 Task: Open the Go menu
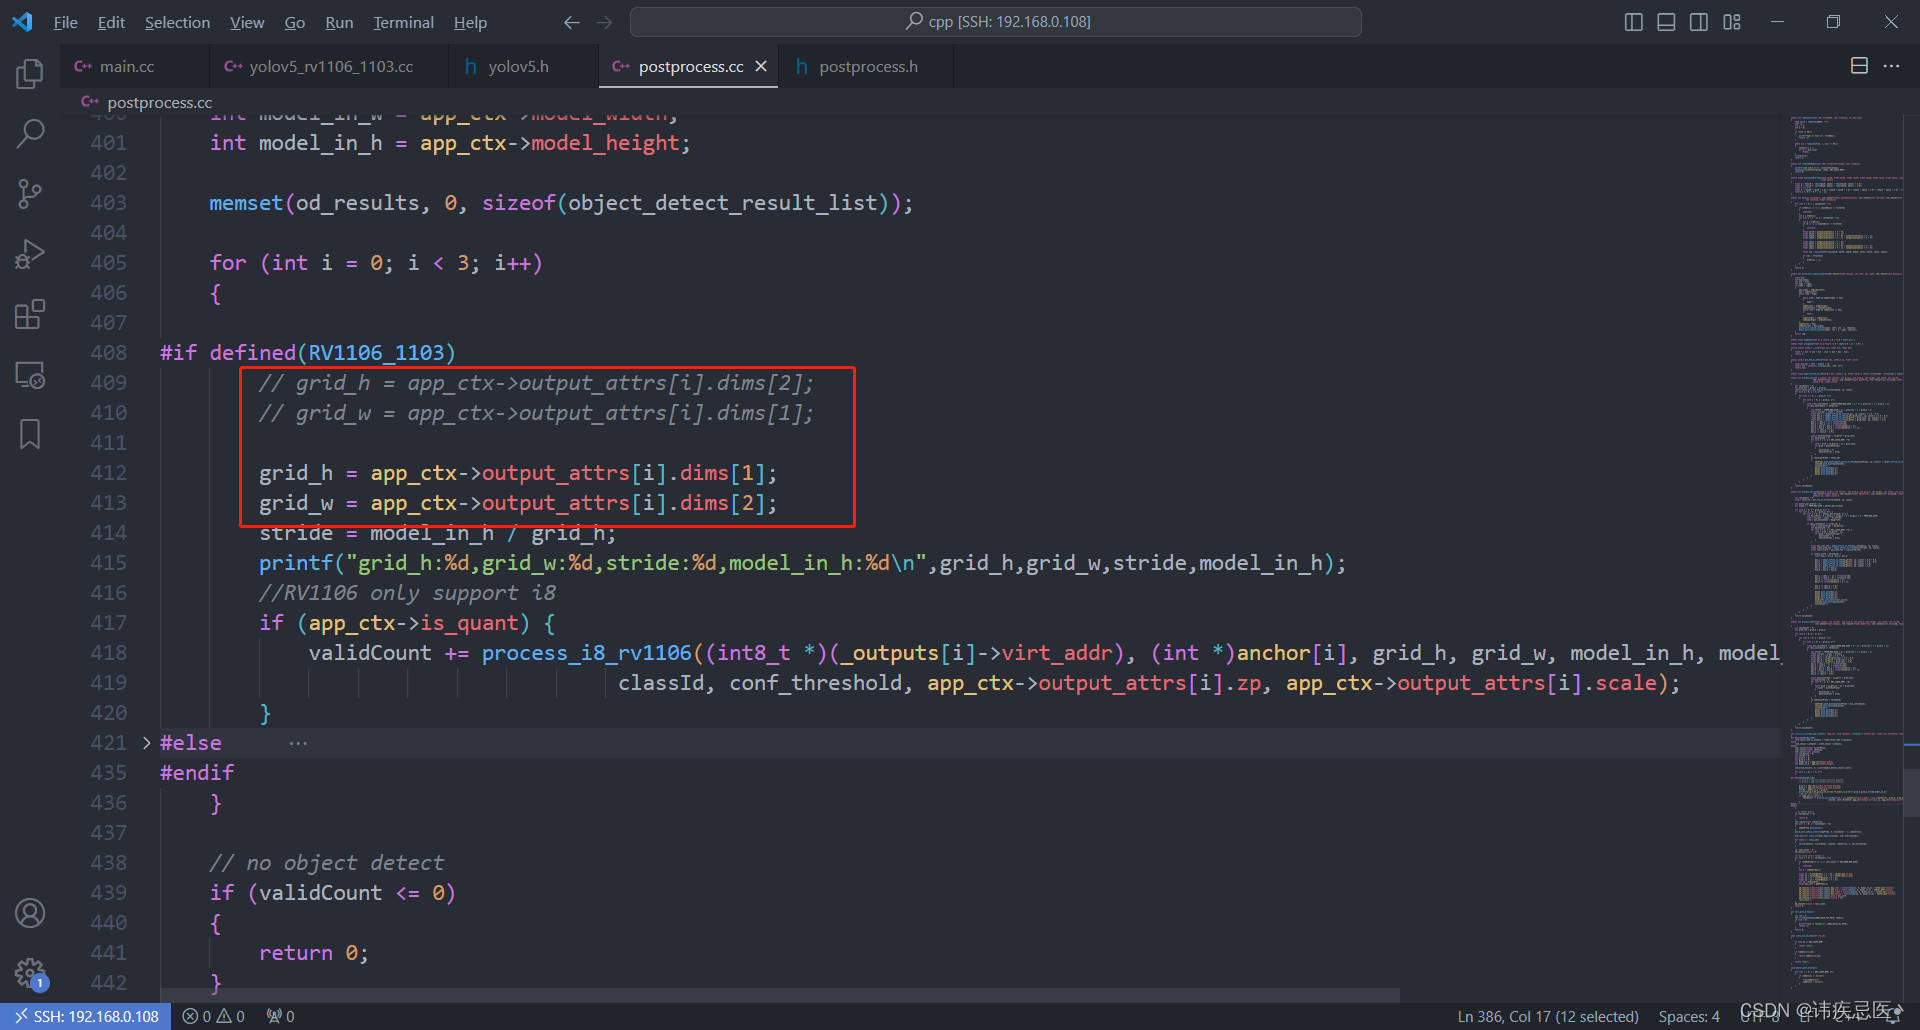tap(294, 22)
